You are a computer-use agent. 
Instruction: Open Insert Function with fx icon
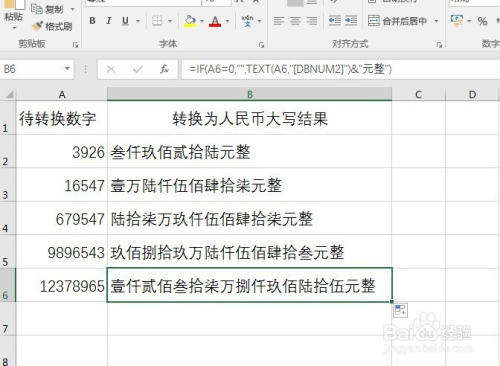(x=164, y=69)
